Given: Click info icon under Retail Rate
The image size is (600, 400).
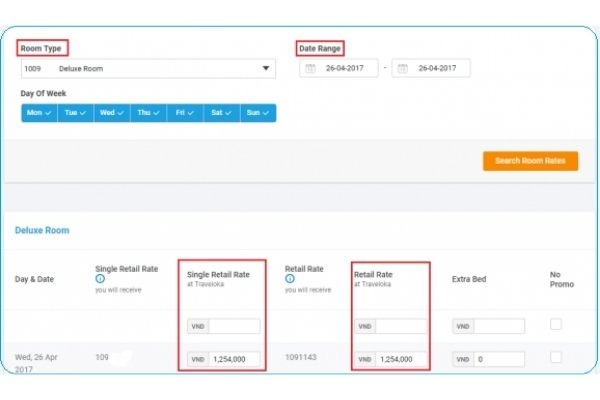Looking at the screenshot, I should 290,279.
